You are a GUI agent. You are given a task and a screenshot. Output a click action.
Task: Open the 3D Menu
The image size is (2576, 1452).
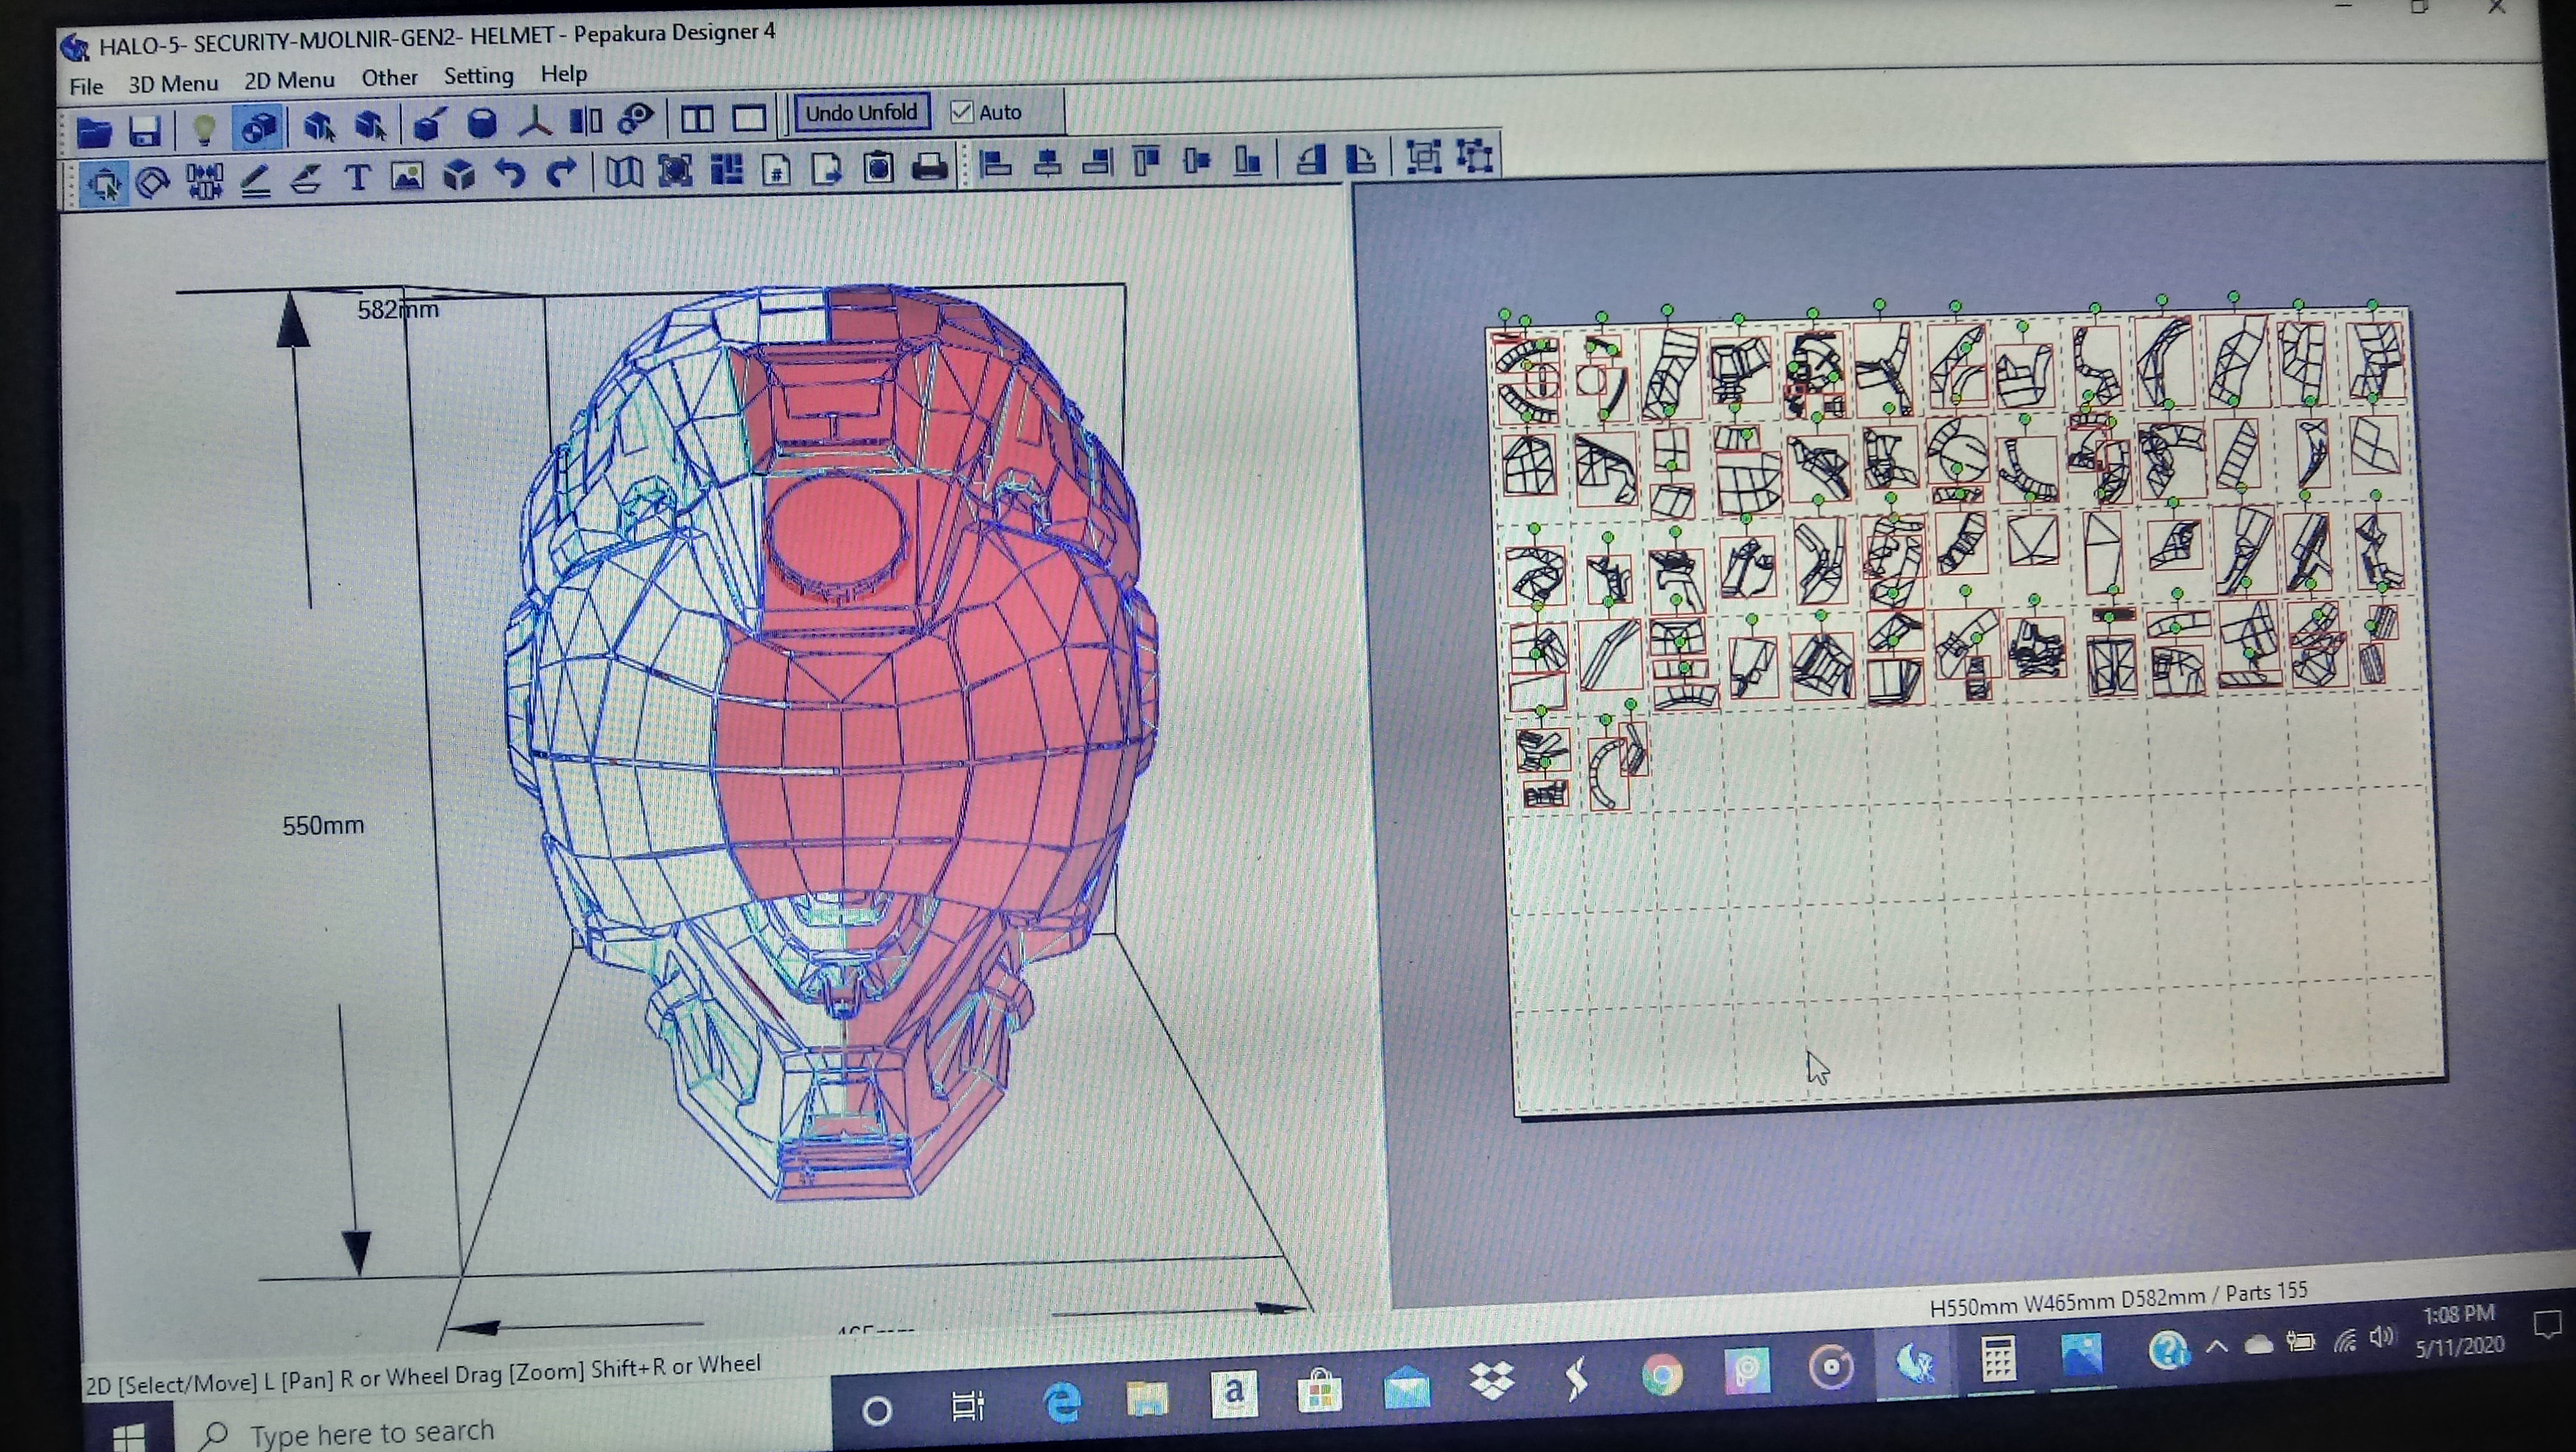173,84
